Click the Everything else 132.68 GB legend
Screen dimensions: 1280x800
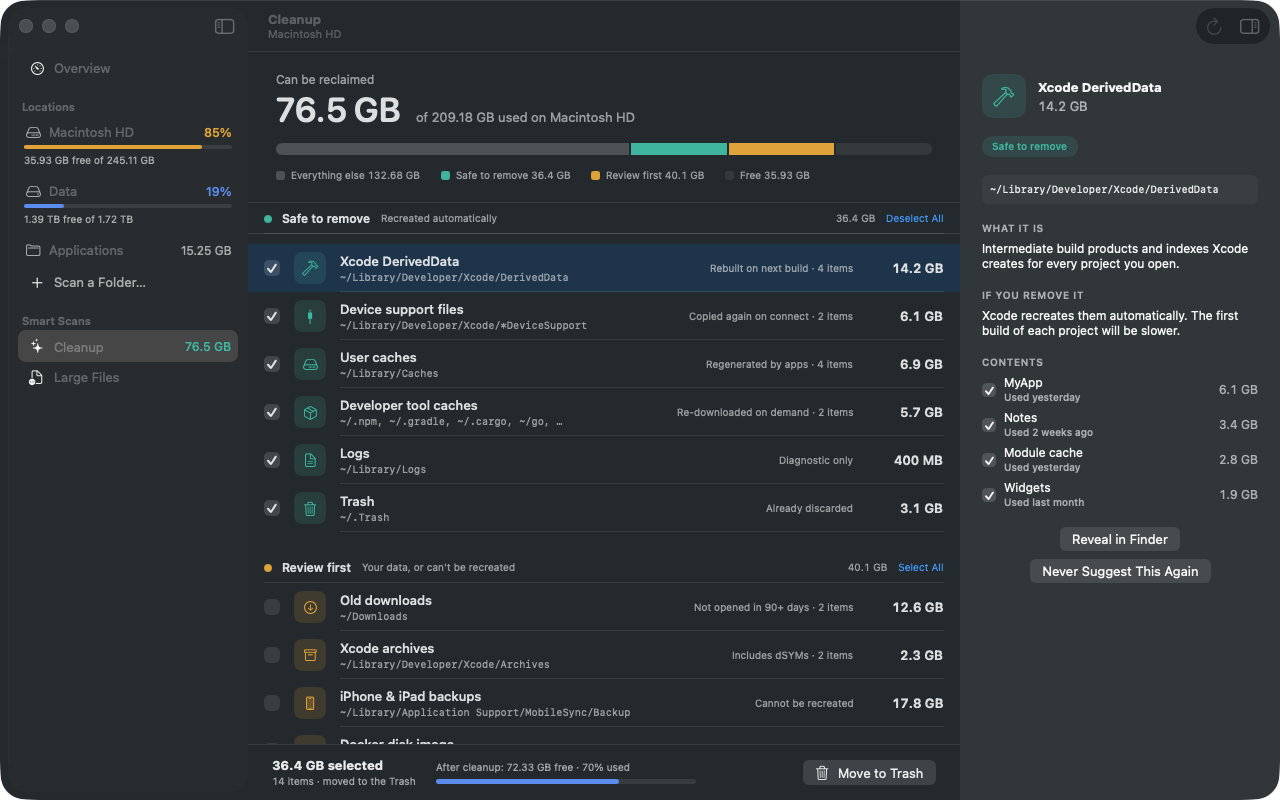click(348, 176)
